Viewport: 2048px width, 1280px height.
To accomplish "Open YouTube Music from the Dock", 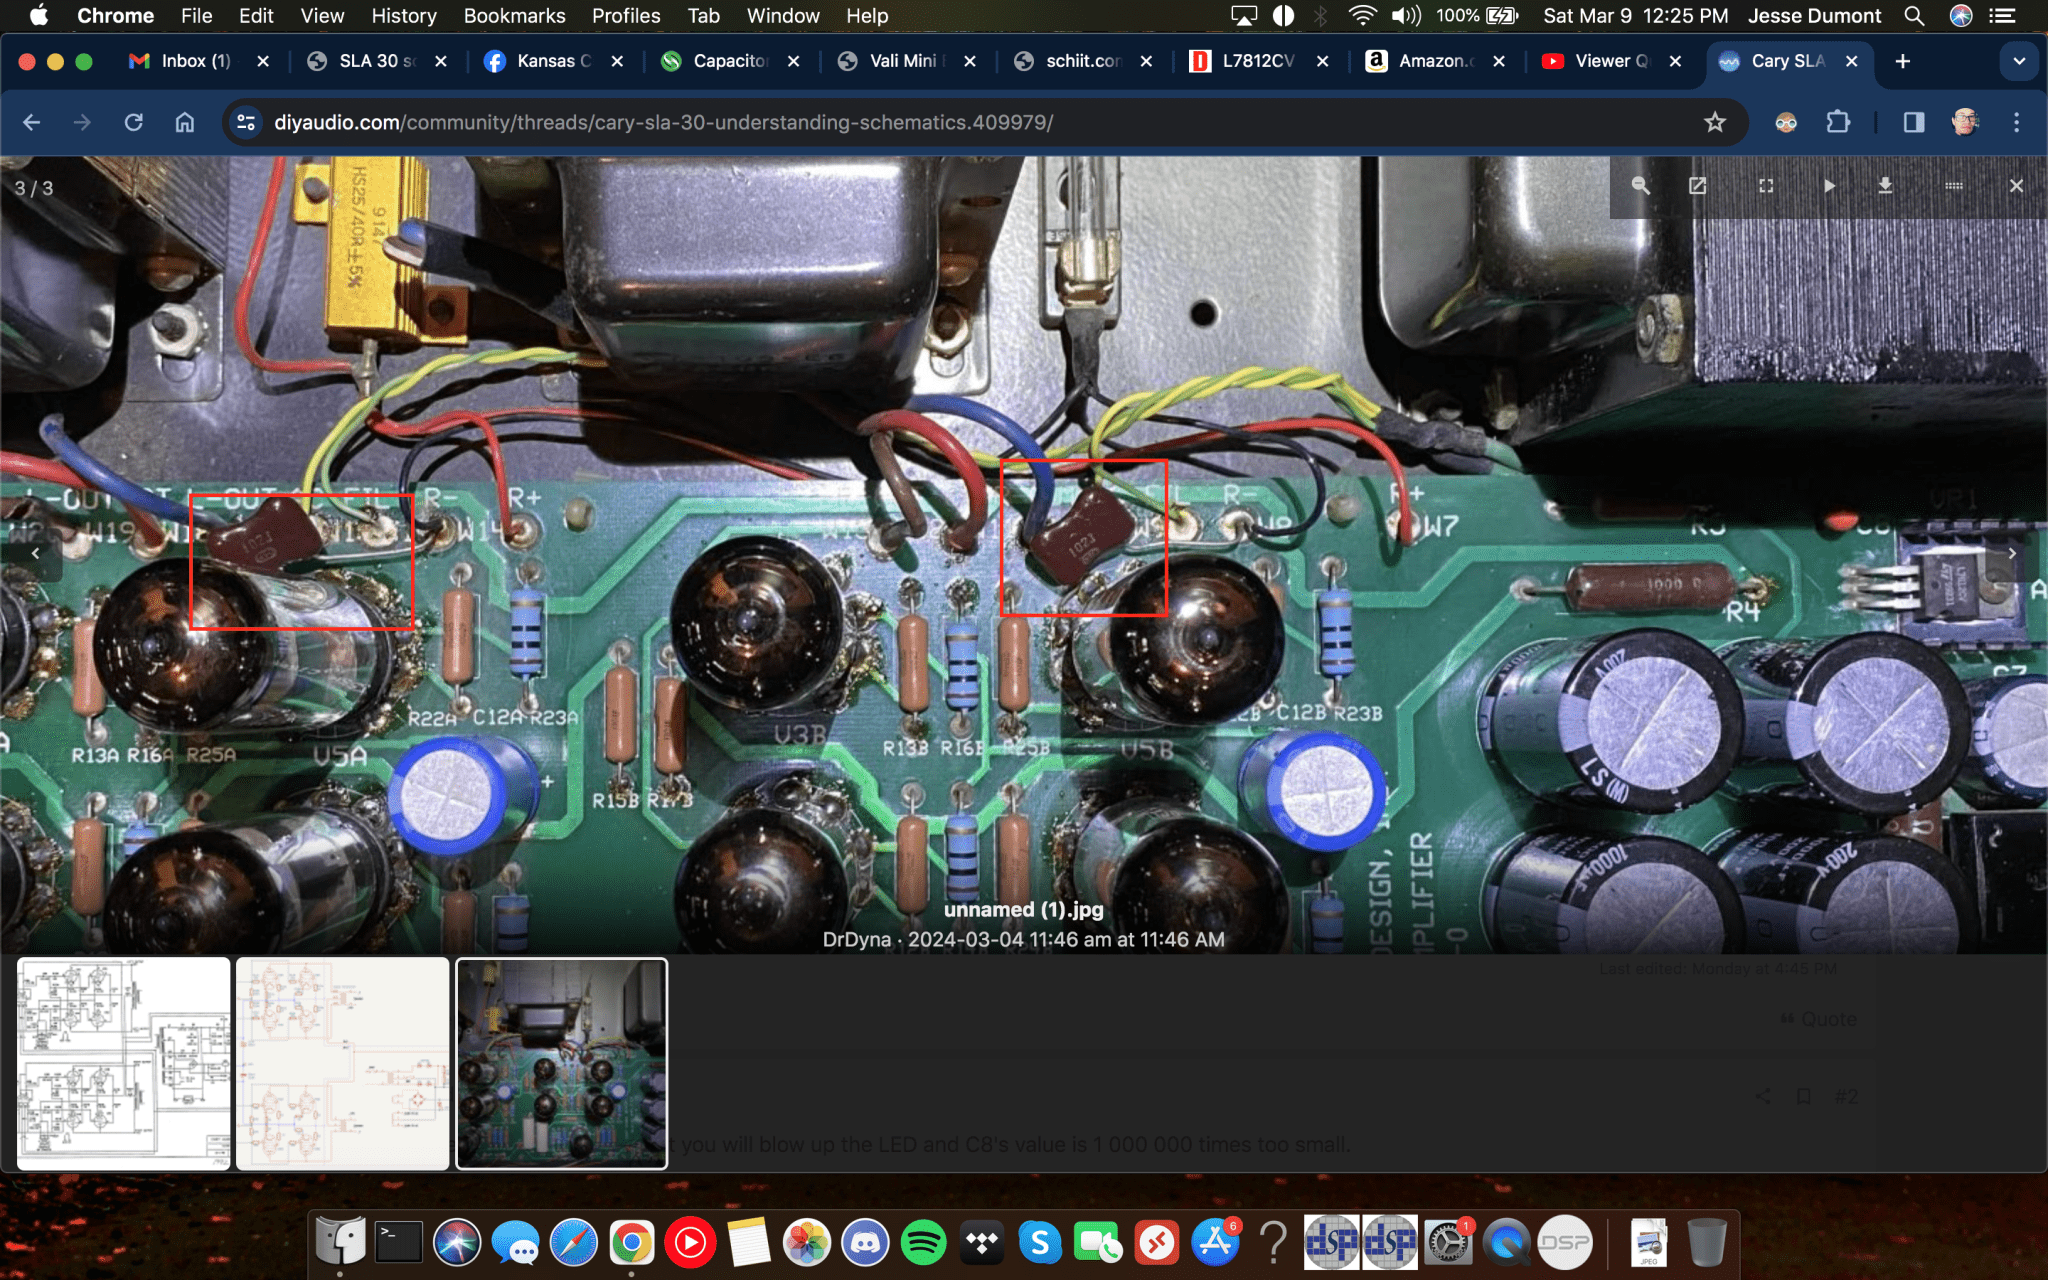I will coord(690,1243).
